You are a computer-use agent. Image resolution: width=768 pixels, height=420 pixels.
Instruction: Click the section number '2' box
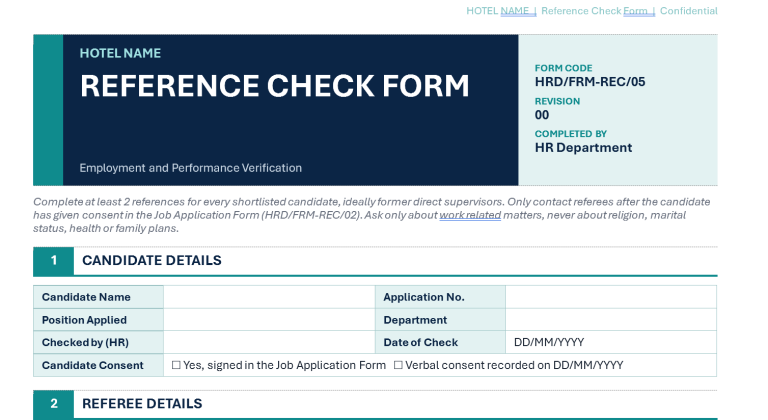54,404
